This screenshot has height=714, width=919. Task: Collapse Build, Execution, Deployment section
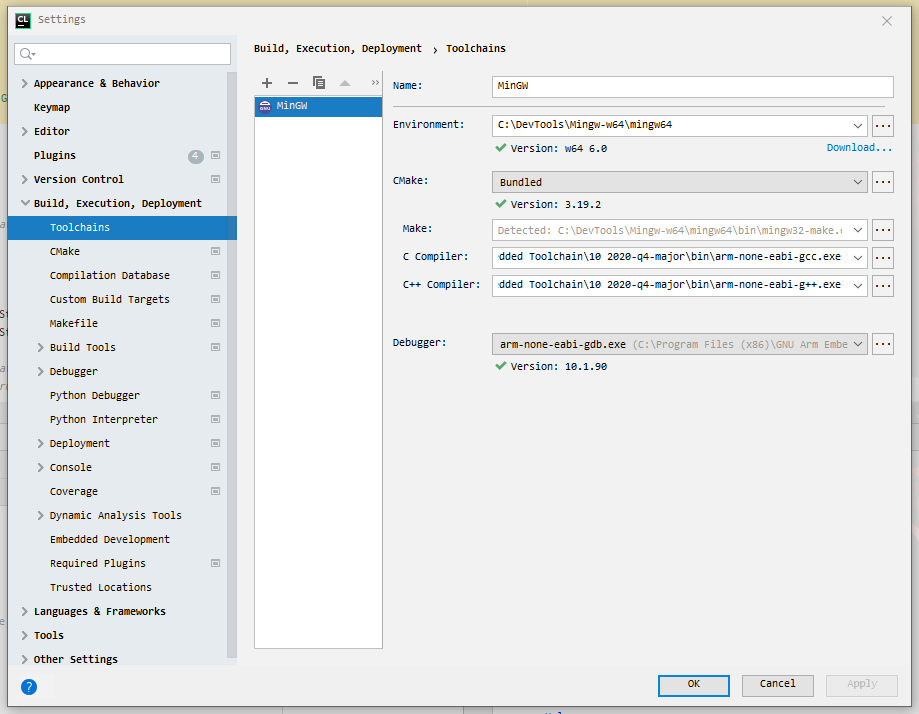[x=25, y=203]
